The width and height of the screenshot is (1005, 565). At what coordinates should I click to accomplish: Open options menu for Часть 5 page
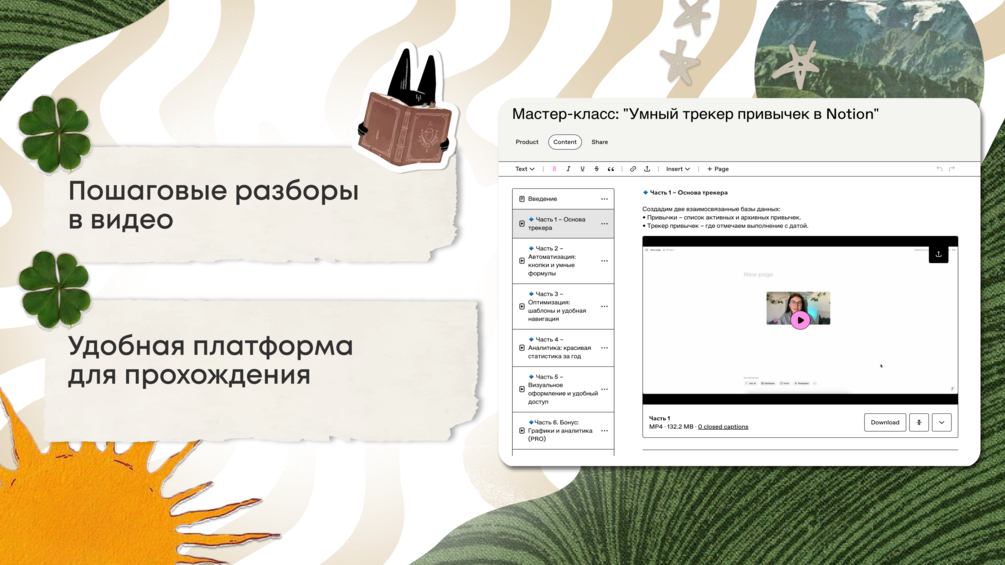[604, 389]
